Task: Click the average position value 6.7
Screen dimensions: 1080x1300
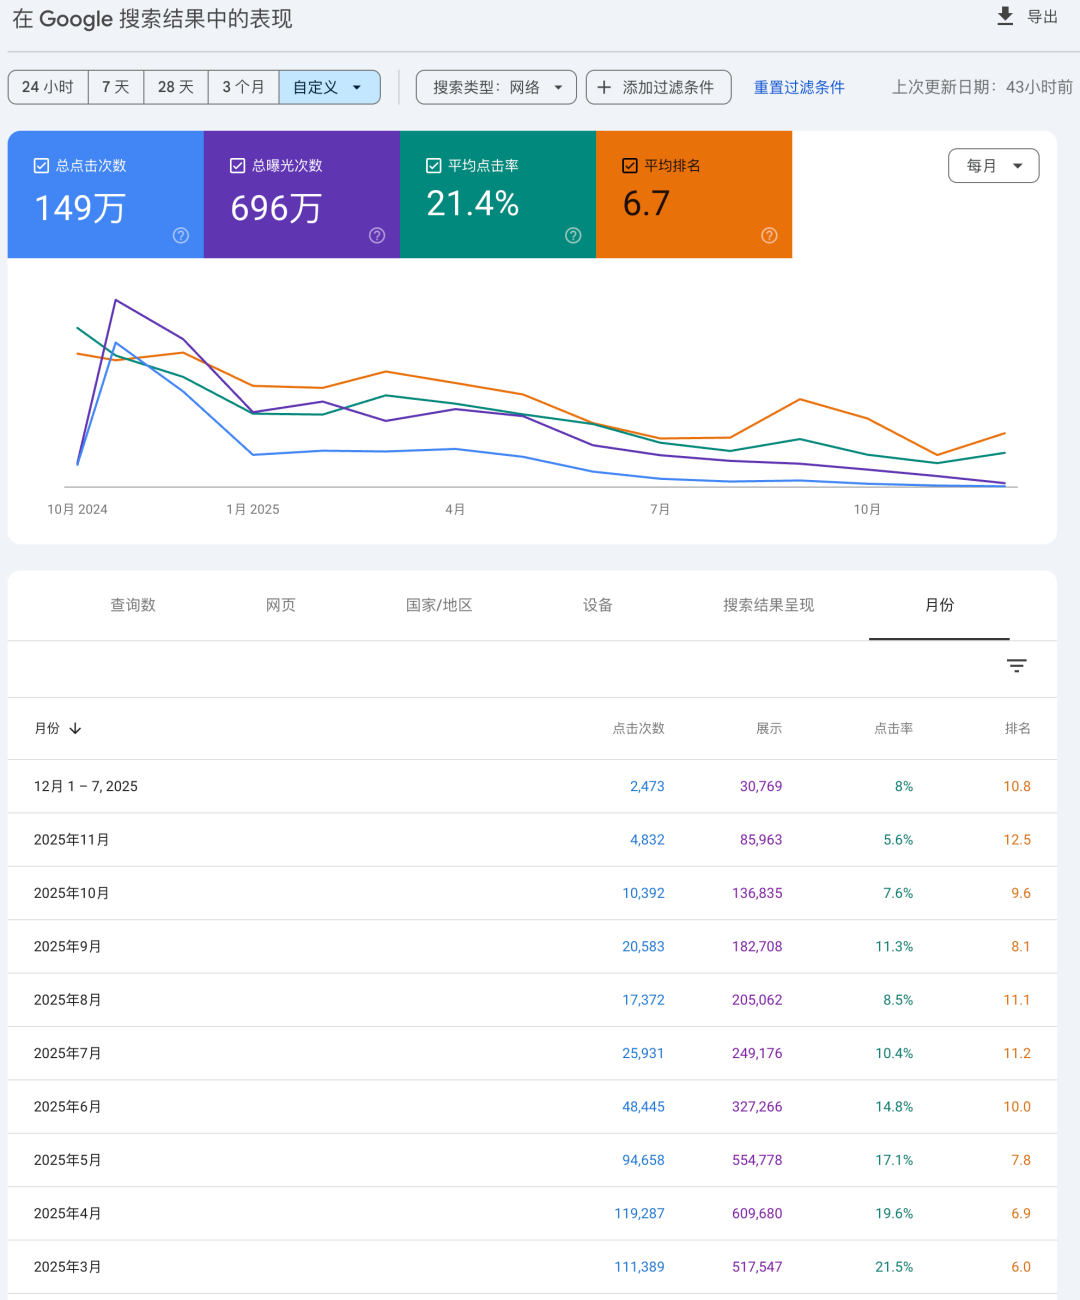Action: pos(646,204)
